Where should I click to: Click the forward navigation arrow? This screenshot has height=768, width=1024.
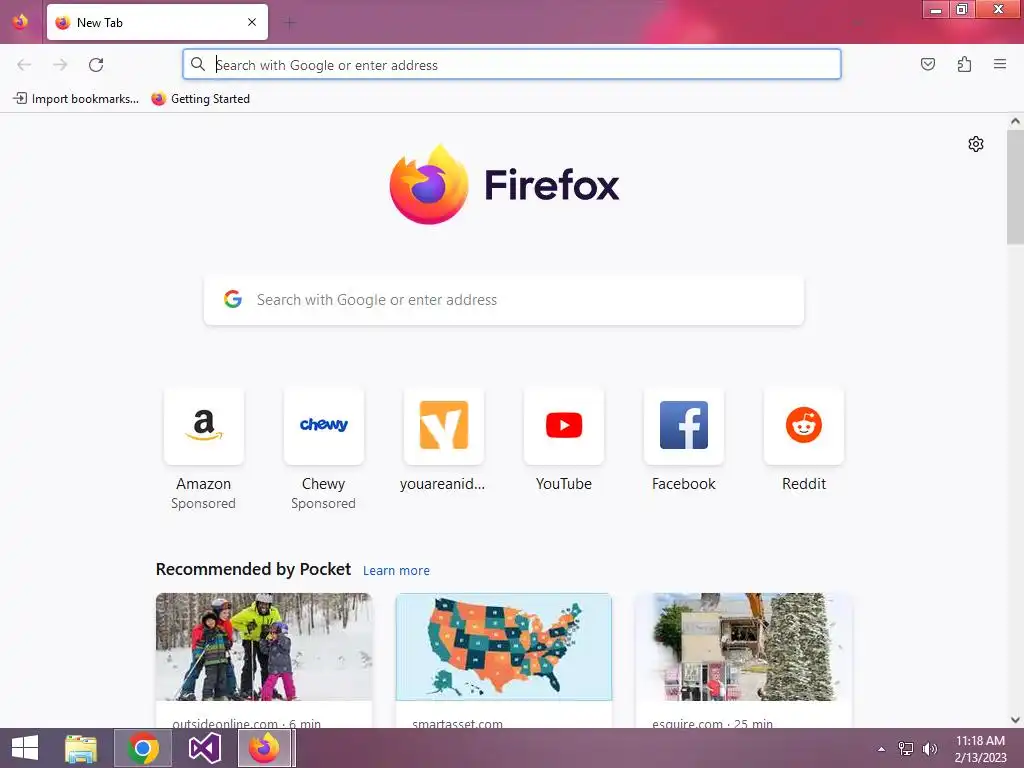(x=60, y=65)
